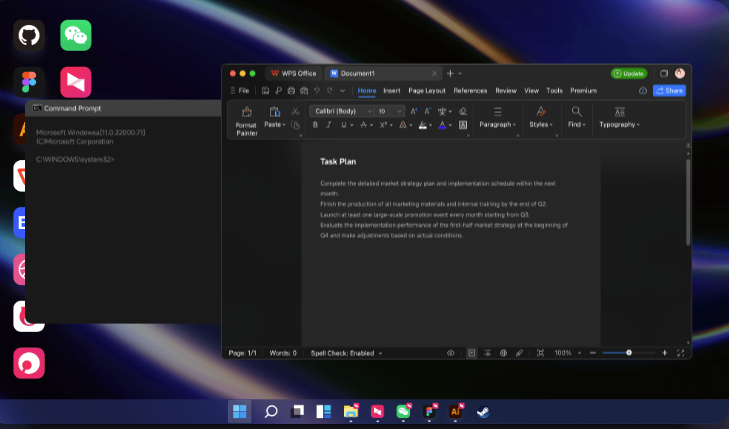Screen dimensions: 729x429
Task: Click the Export to PDF icon
Action: pos(278,91)
